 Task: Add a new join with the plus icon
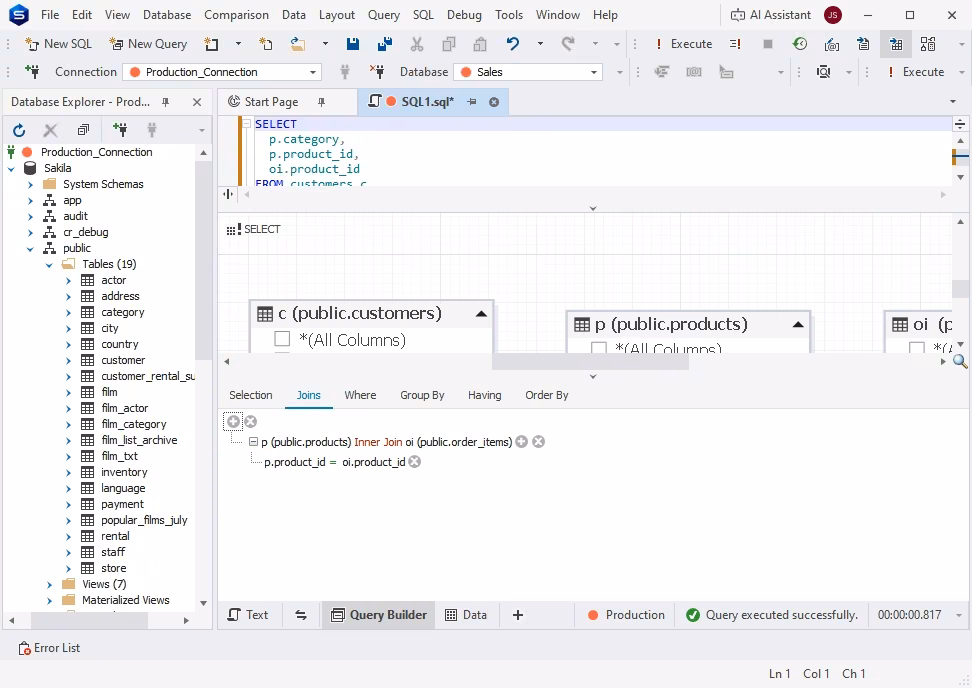(234, 422)
